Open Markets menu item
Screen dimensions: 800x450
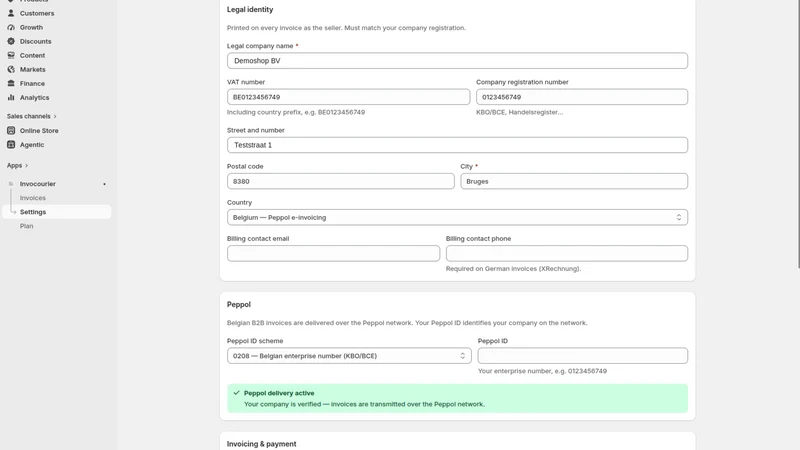coord(33,69)
